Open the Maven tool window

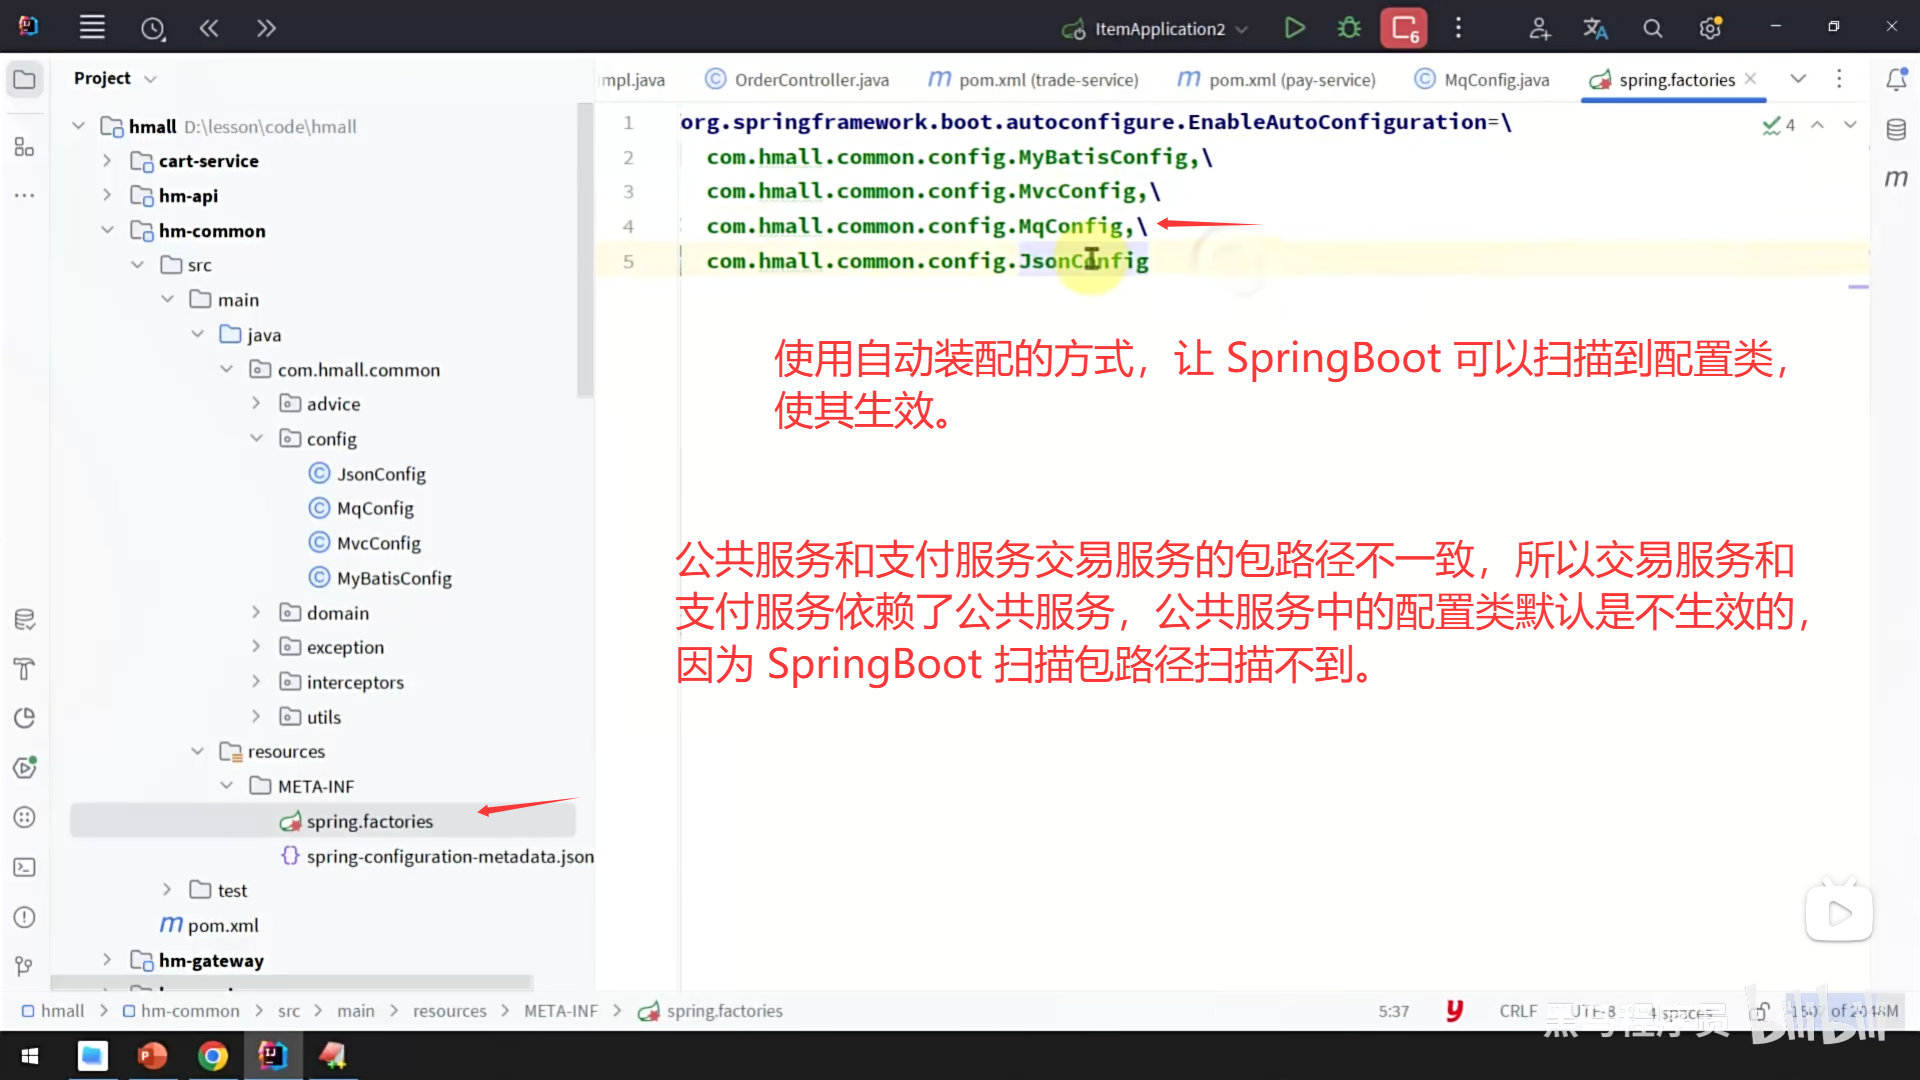tap(1896, 179)
